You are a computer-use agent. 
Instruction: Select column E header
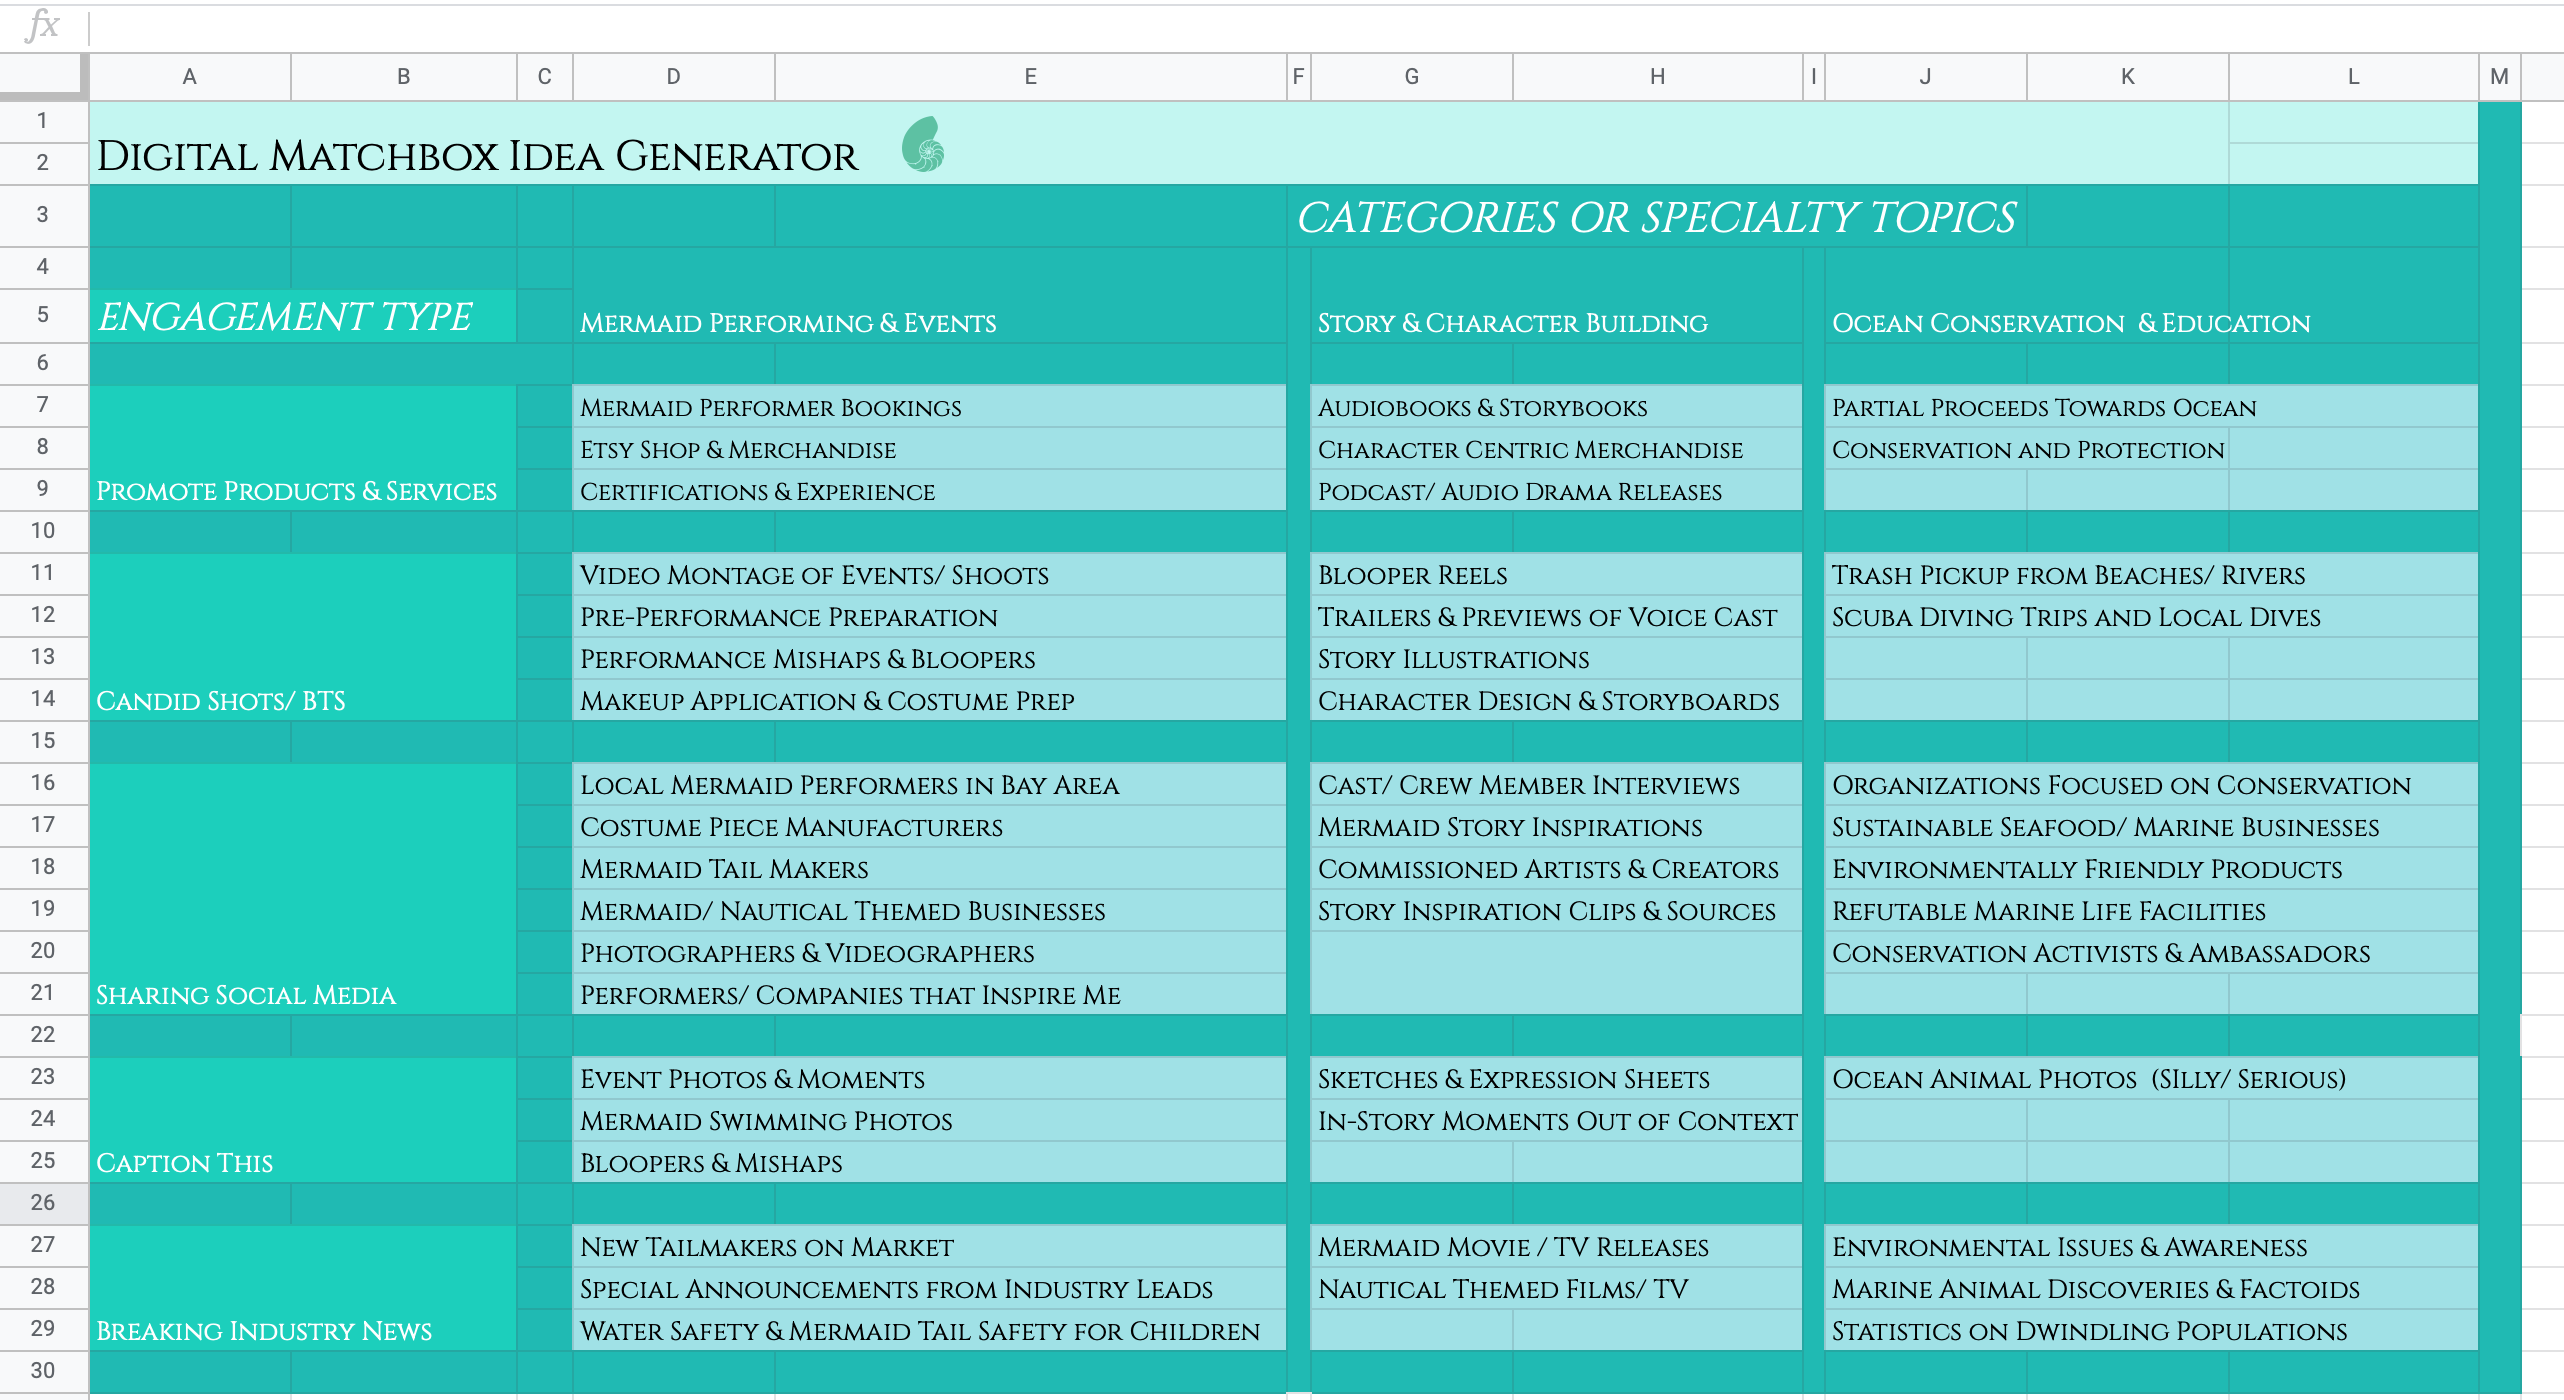click(x=1030, y=77)
